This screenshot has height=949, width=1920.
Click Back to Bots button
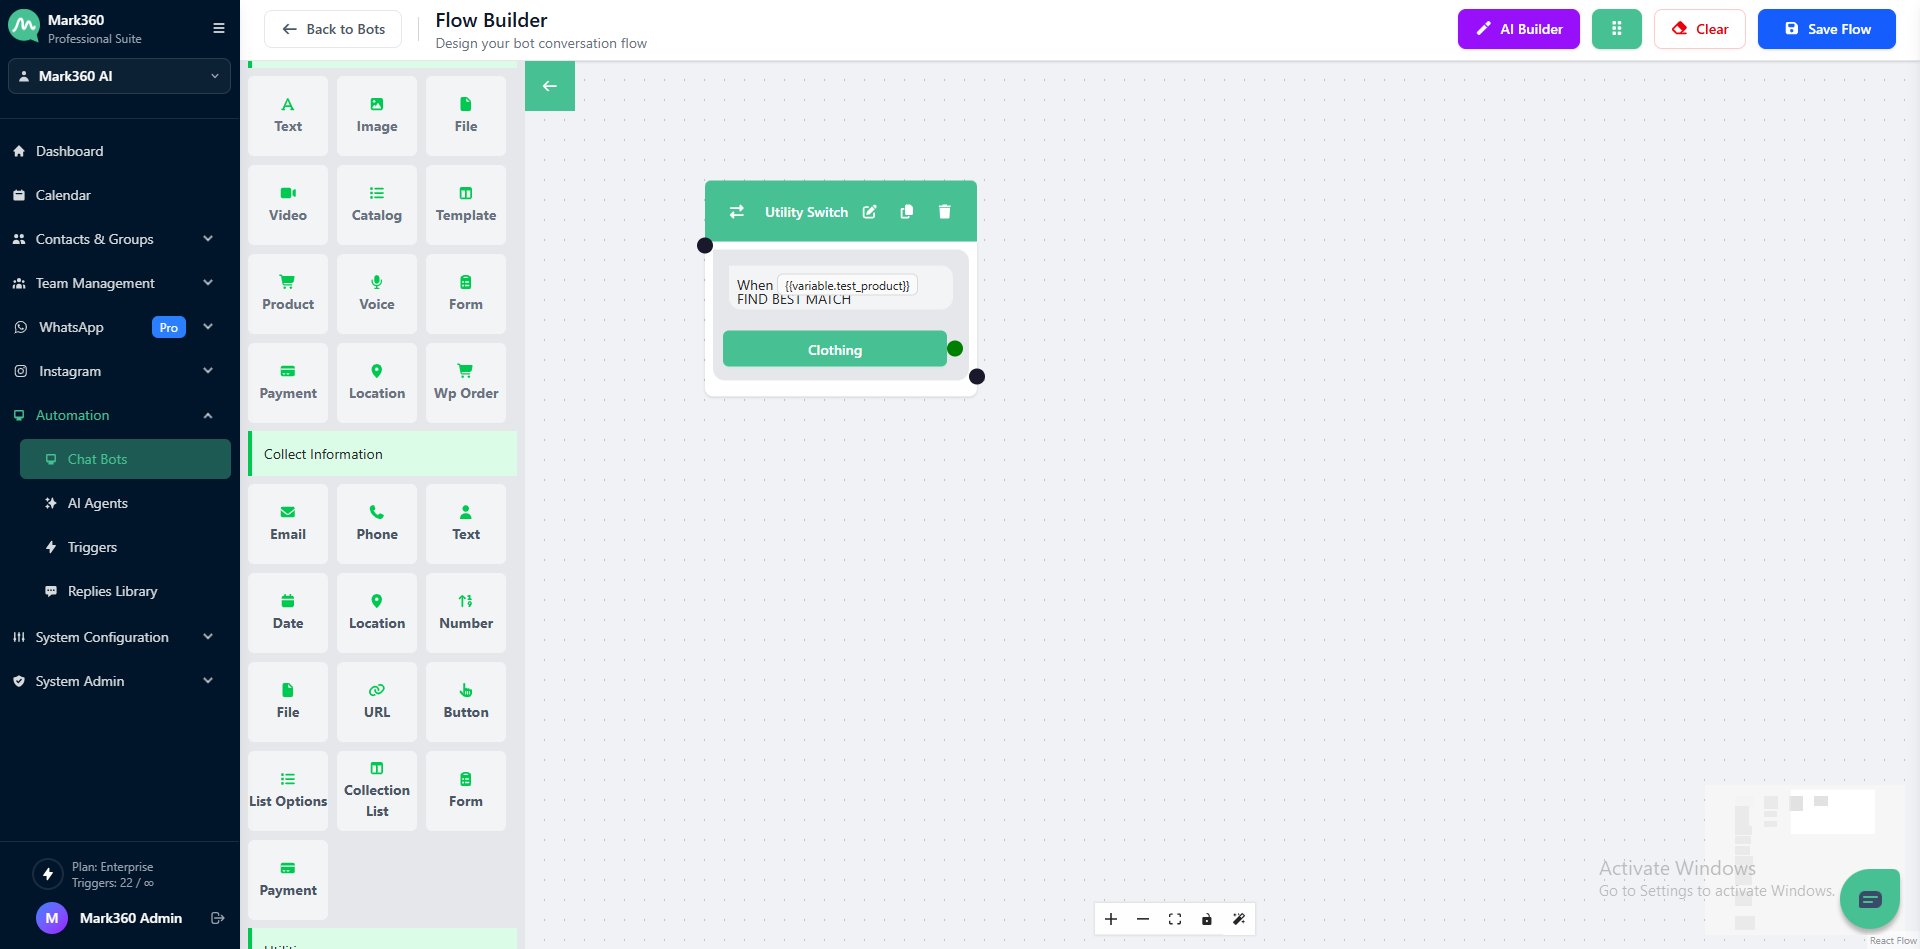coord(333,29)
